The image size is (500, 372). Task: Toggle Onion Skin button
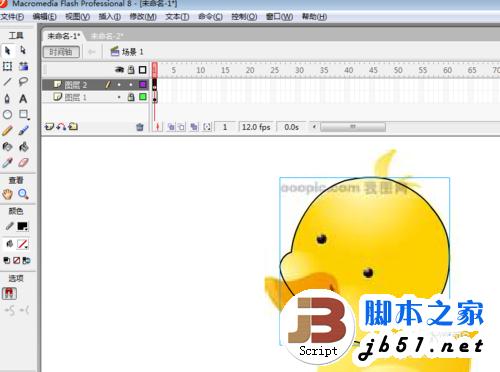tap(171, 127)
